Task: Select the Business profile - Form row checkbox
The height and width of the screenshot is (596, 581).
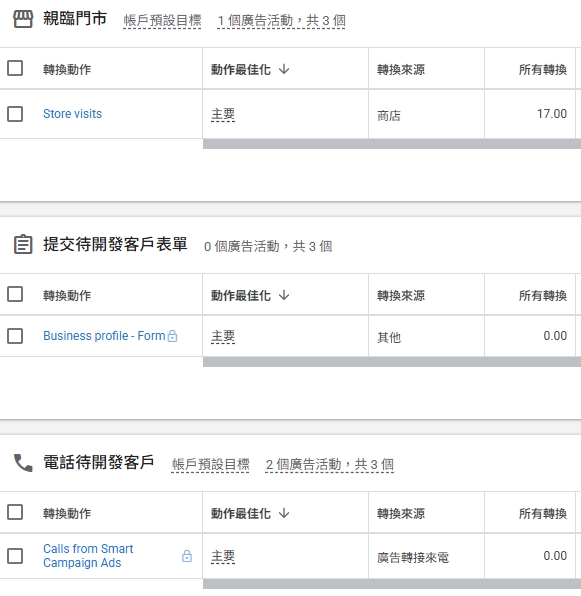Action: tap(15, 336)
